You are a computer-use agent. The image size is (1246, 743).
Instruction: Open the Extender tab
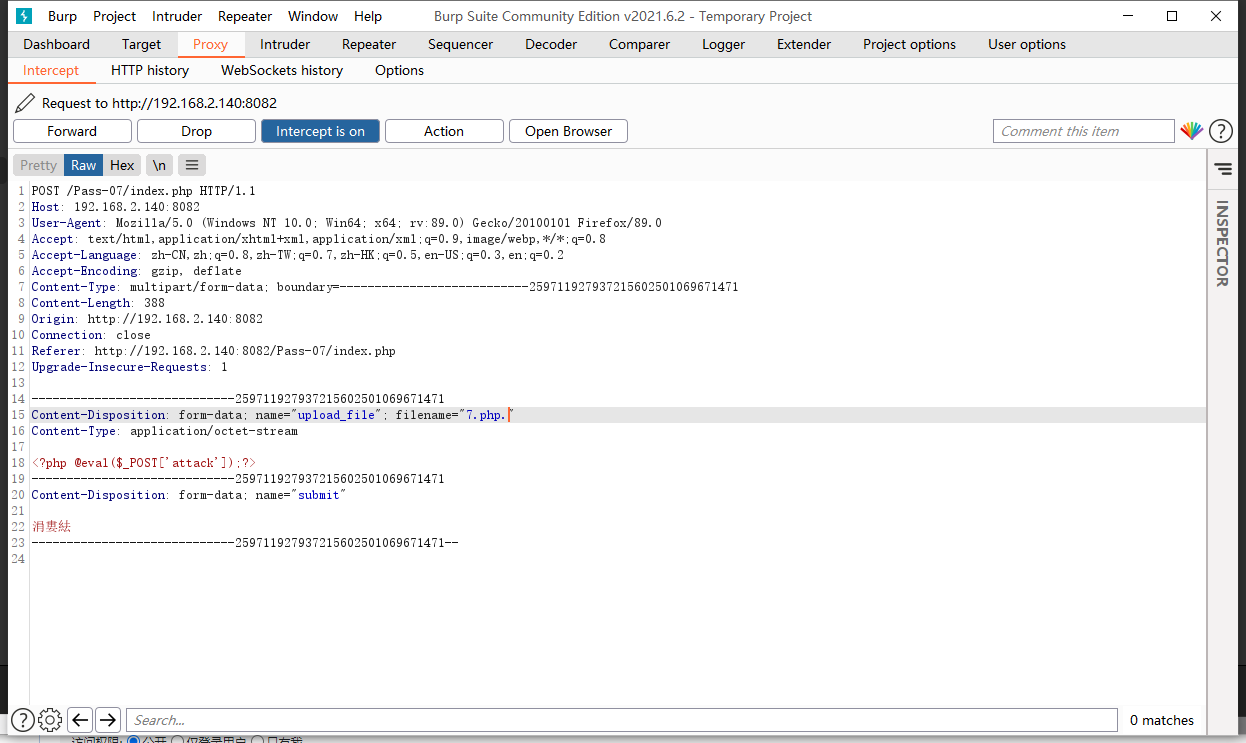click(804, 44)
